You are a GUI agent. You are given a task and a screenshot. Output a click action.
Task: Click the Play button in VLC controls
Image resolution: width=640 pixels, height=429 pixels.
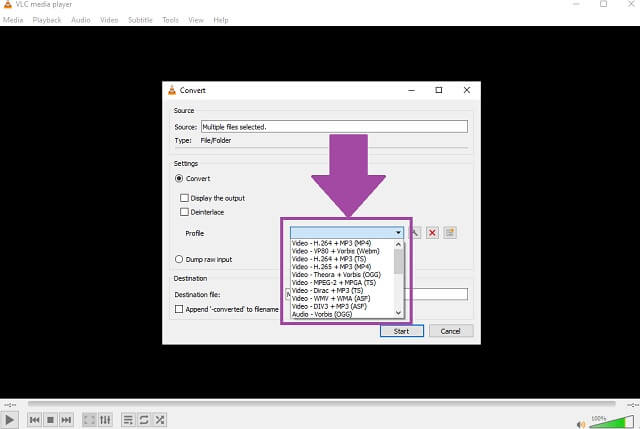9,420
